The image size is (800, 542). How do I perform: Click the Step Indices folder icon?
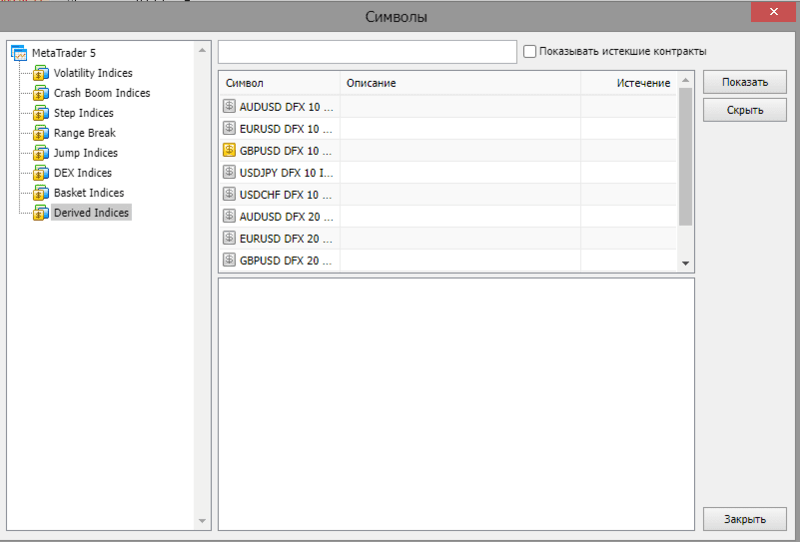coord(41,113)
